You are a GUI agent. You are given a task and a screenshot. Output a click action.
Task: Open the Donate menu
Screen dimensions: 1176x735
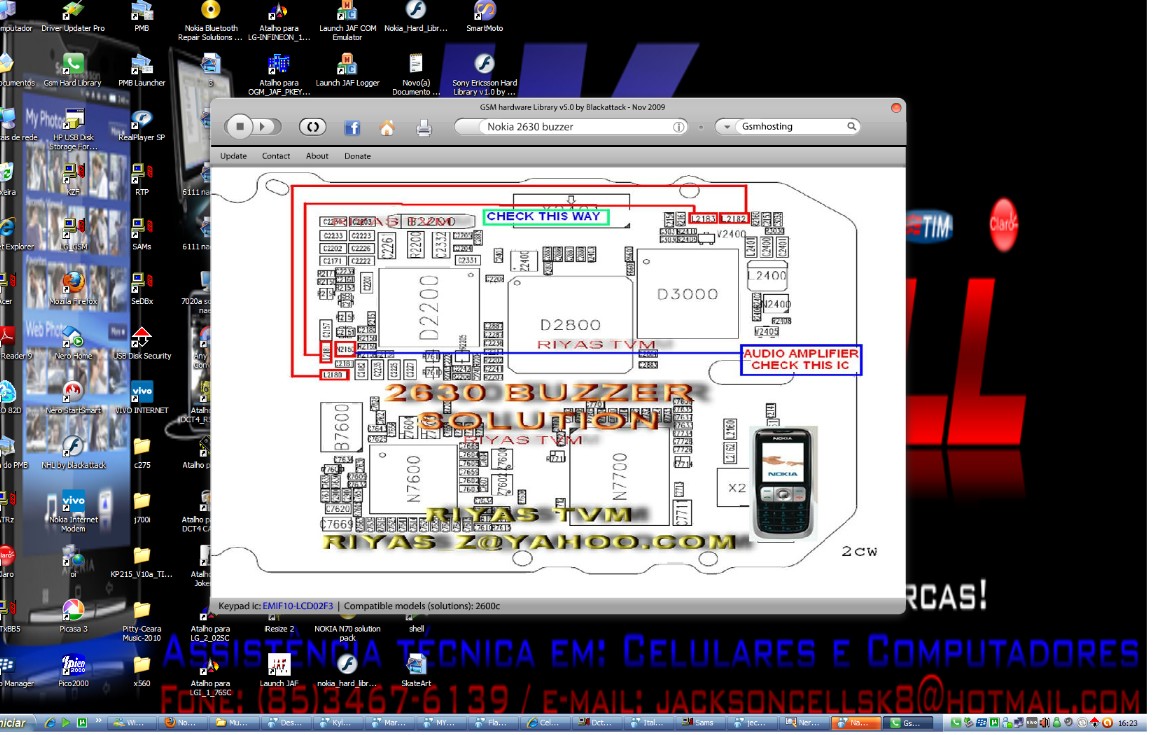[358, 156]
